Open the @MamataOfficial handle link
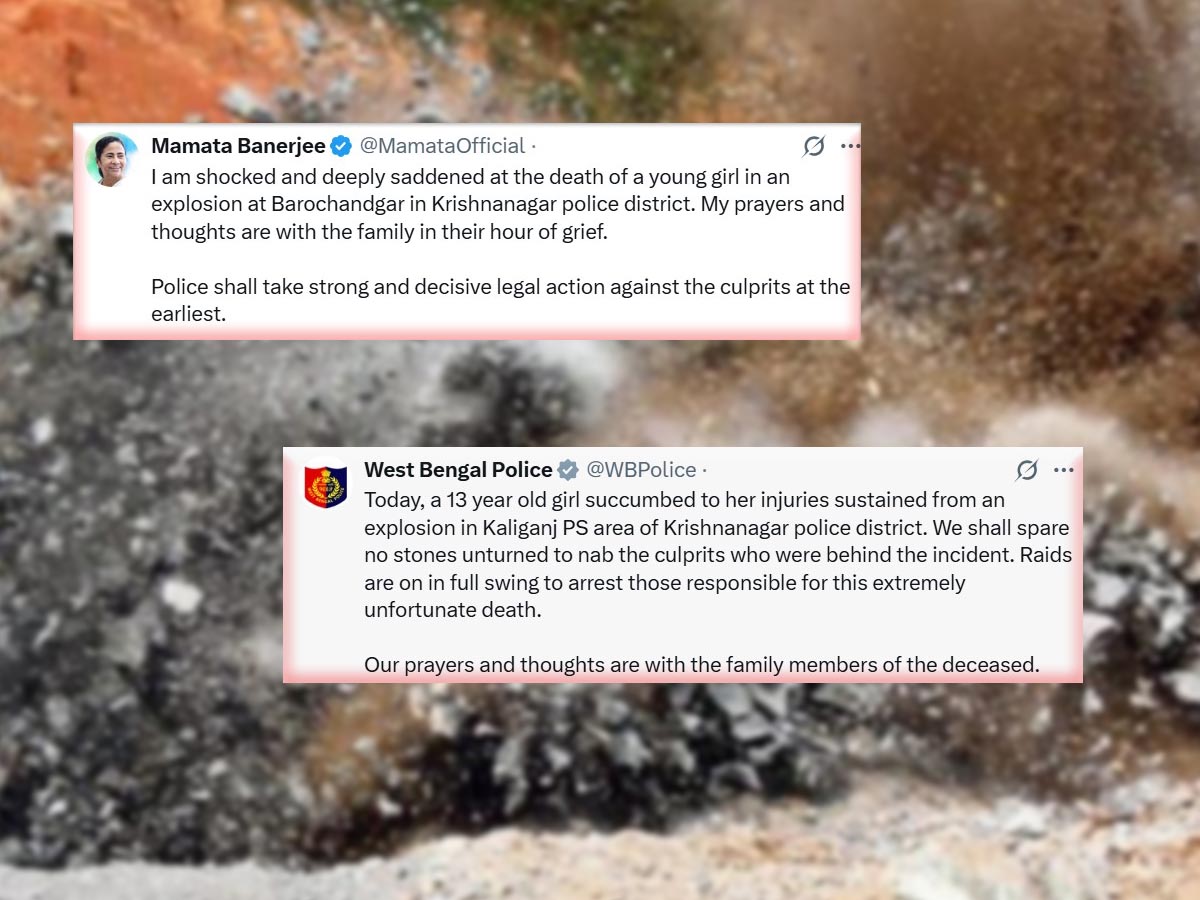 [x=442, y=146]
